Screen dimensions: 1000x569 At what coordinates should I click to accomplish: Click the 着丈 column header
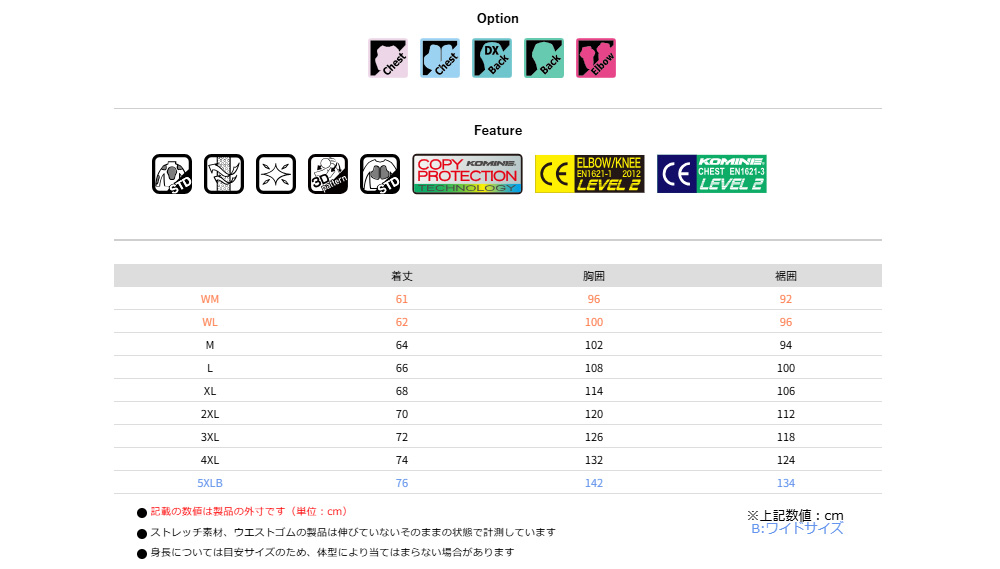(x=402, y=276)
